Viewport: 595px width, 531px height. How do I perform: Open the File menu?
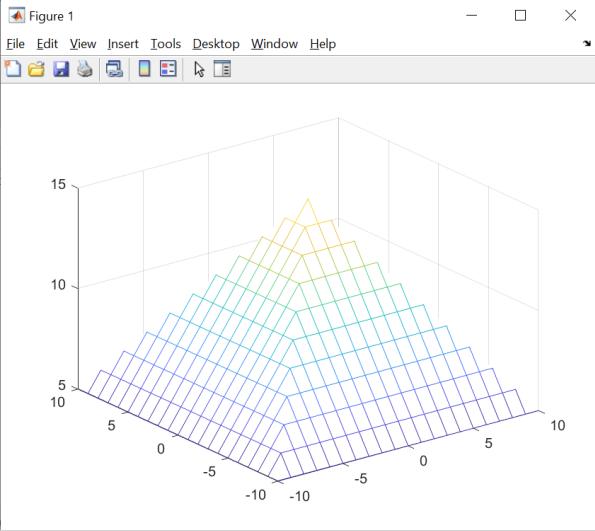point(16,44)
